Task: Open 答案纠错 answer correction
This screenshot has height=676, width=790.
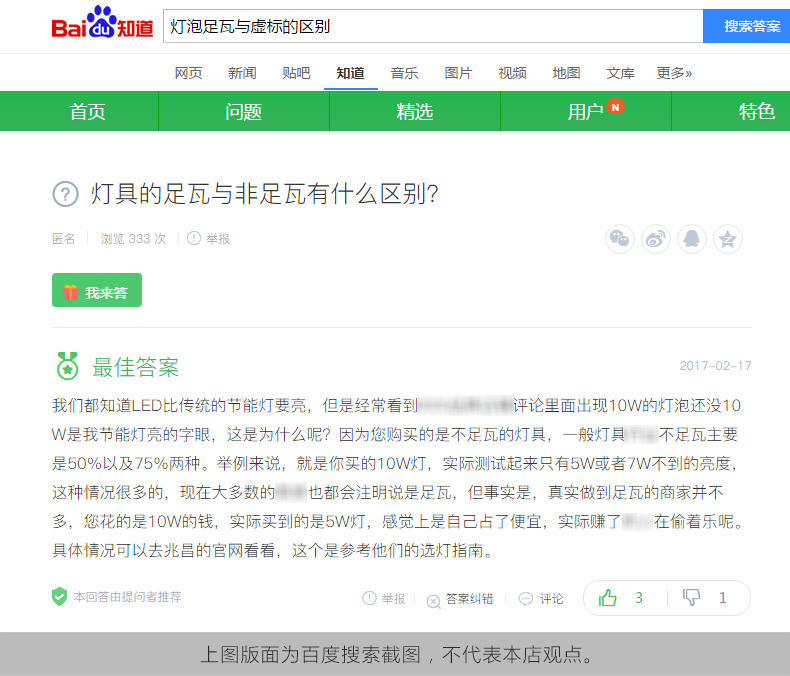Action: coord(460,599)
